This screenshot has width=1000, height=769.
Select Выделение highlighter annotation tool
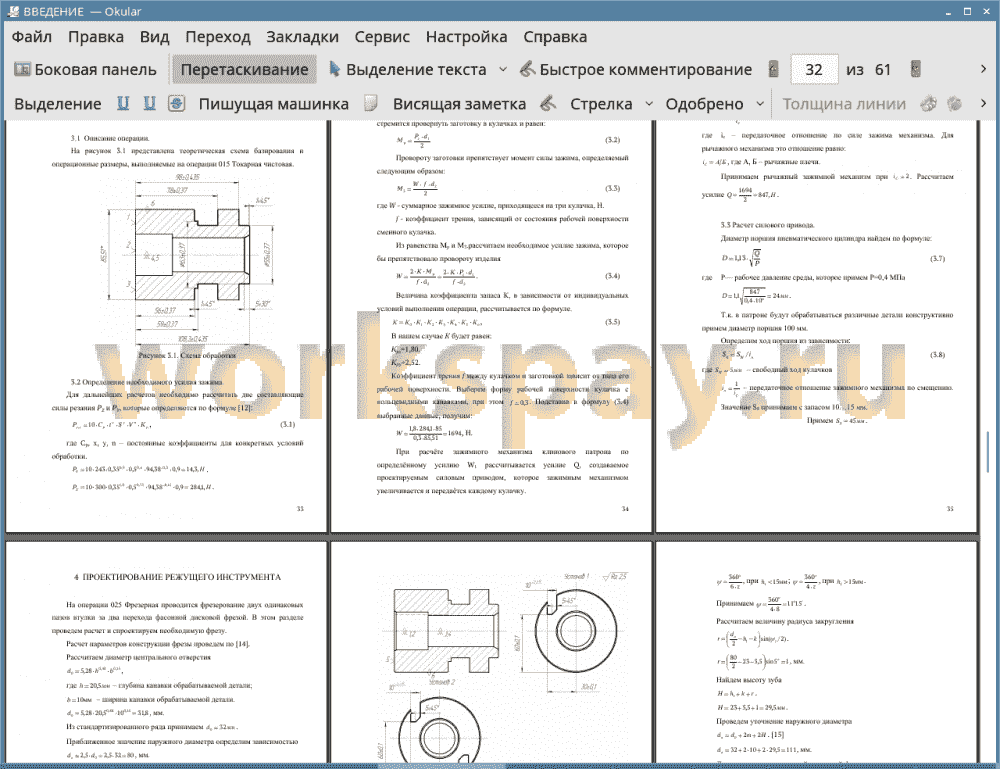click(58, 104)
